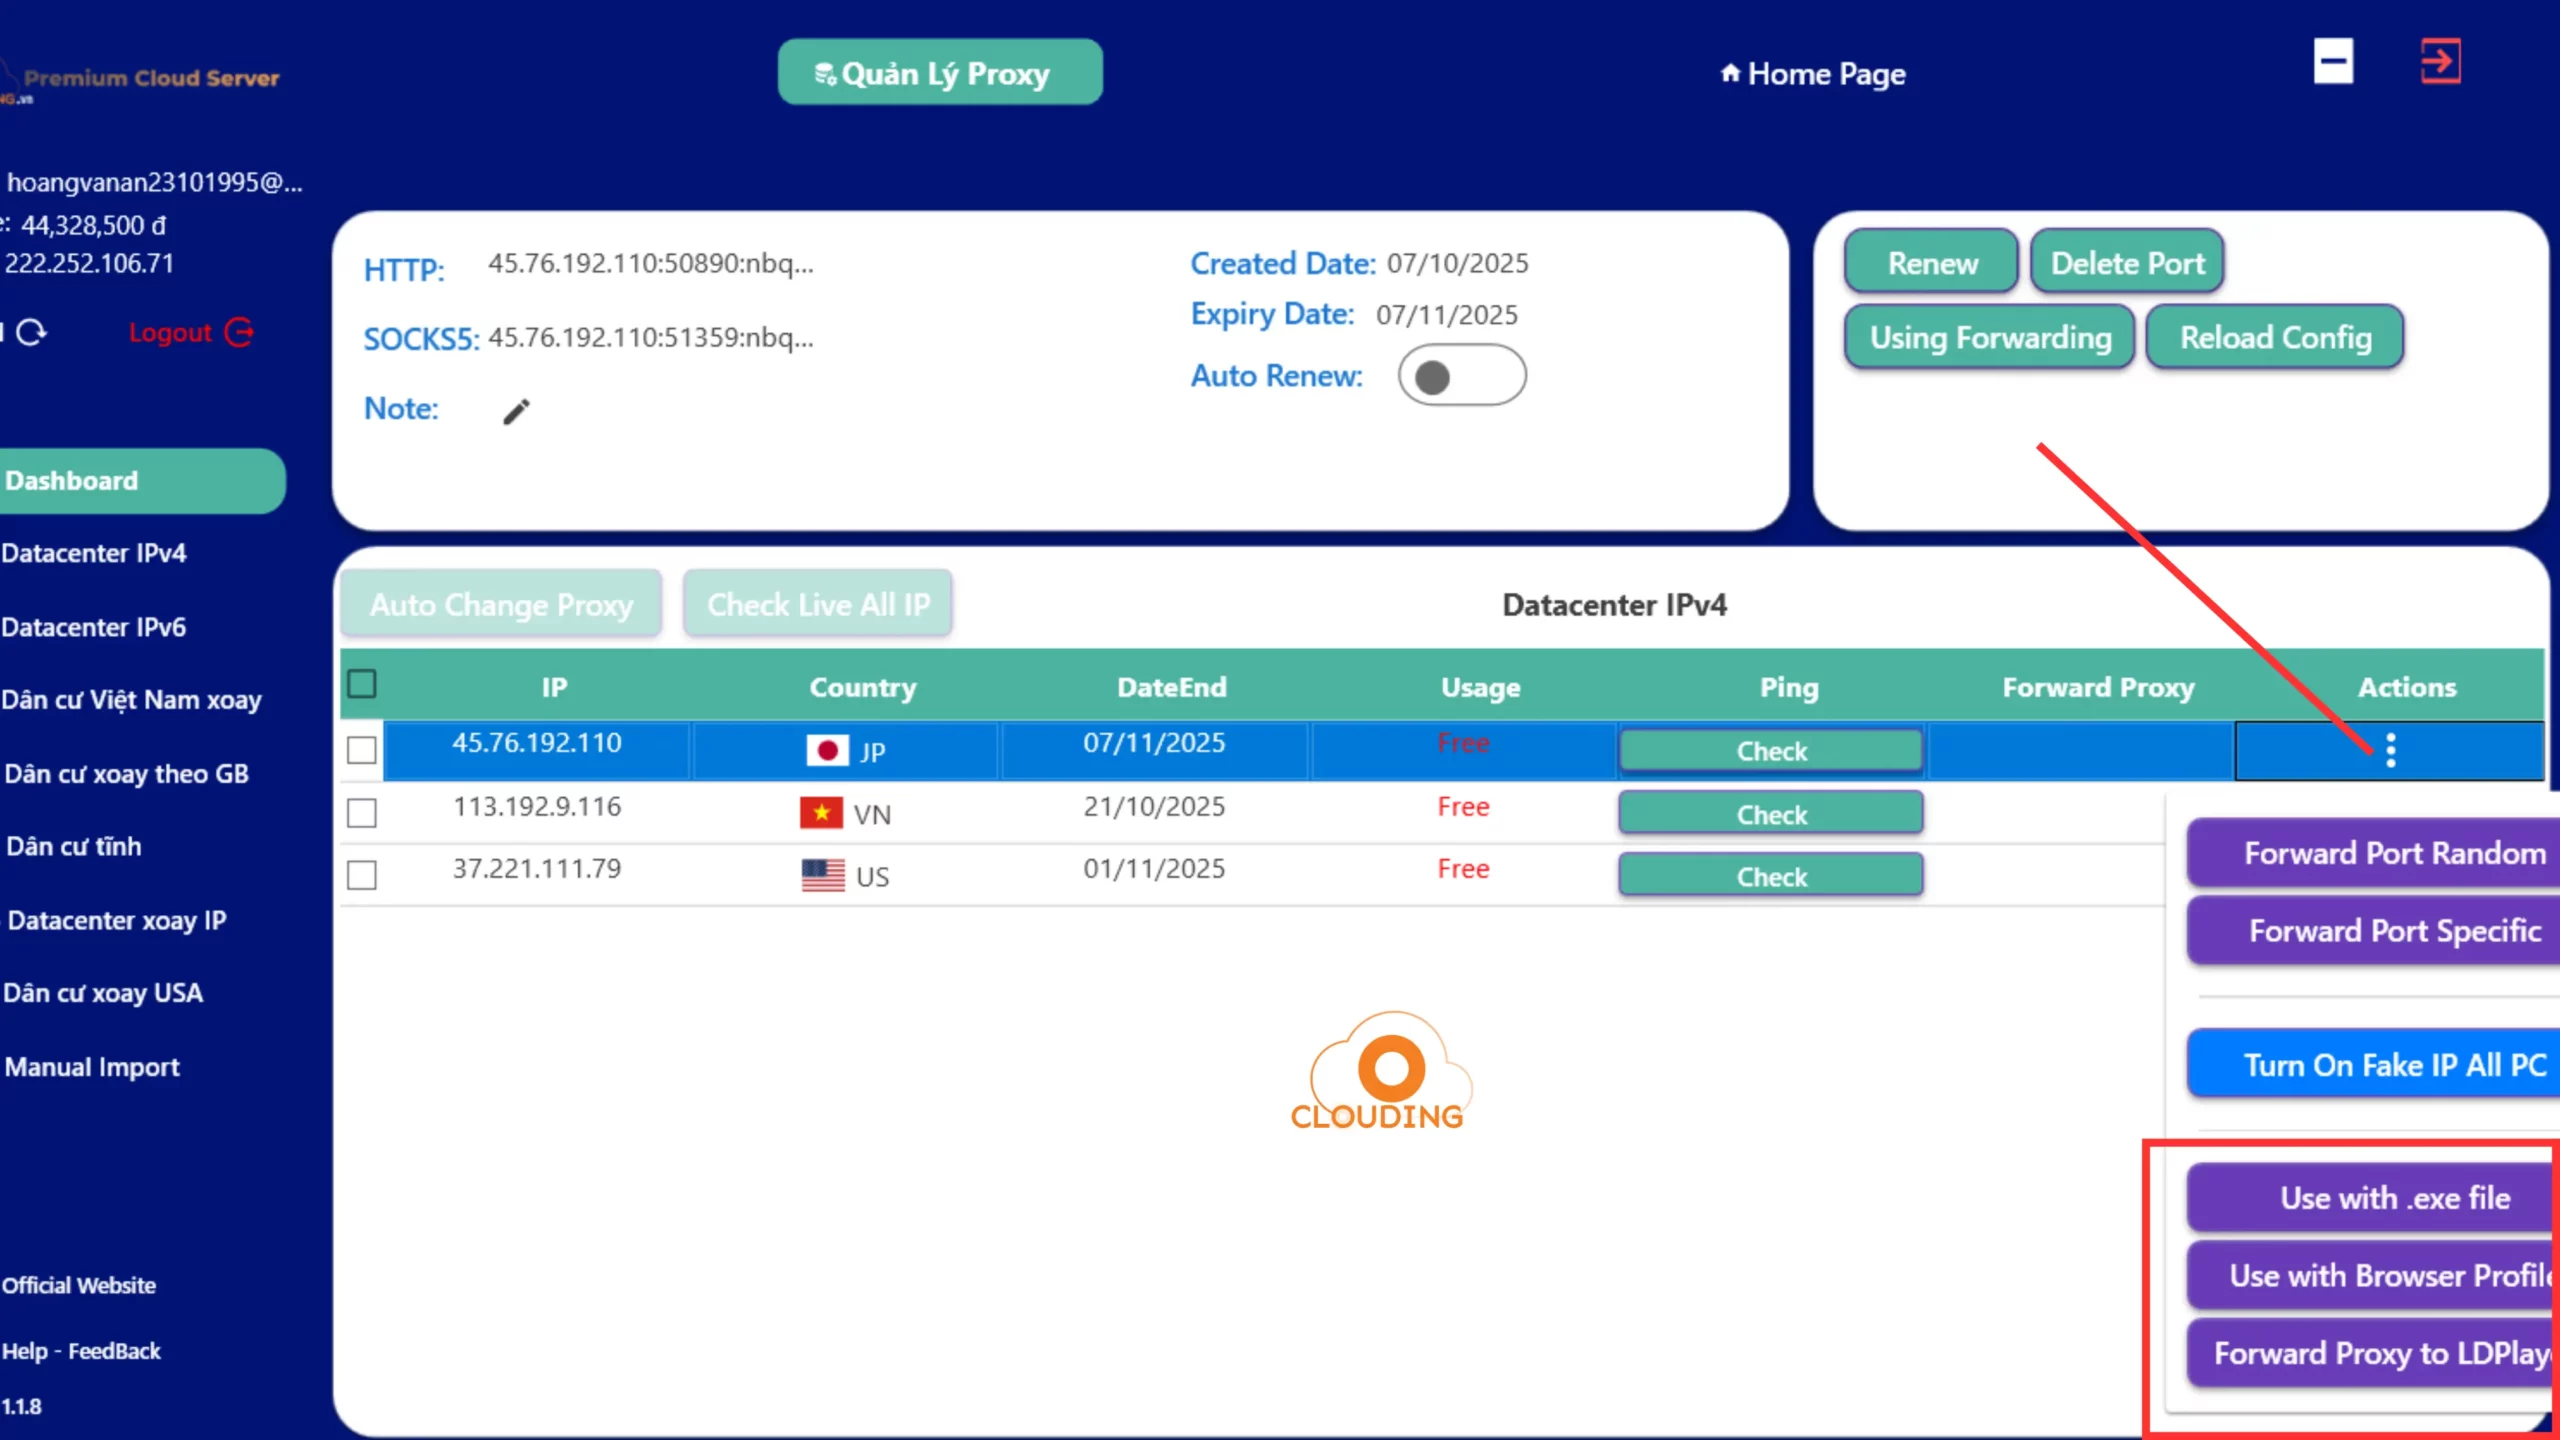This screenshot has width=2560, height=1440.
Task: Open Datacenter IPv6 in sidebar
Action: click(x=94, y=627)
